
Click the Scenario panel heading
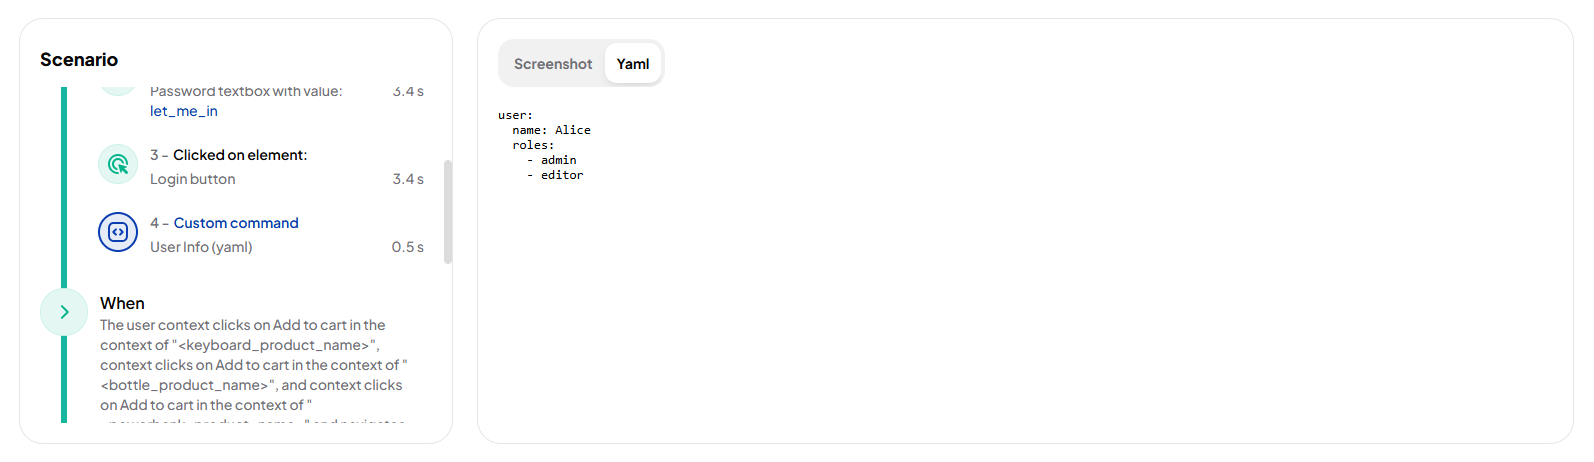[79, 60]
